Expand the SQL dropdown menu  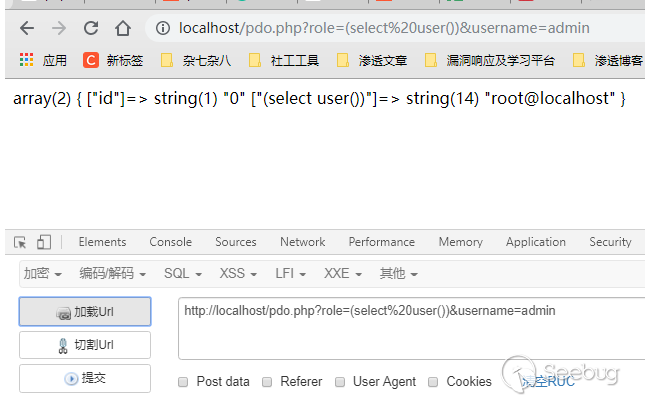coord(183,273)
